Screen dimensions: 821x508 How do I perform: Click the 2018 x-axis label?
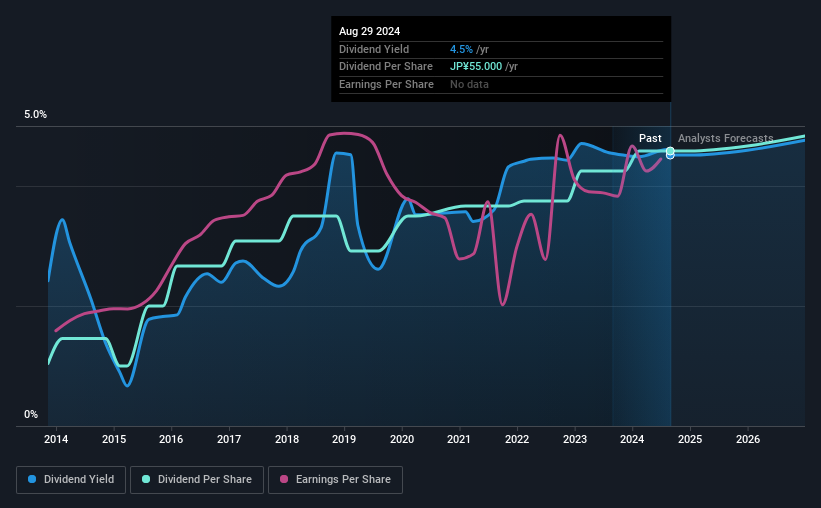[287, 439]
